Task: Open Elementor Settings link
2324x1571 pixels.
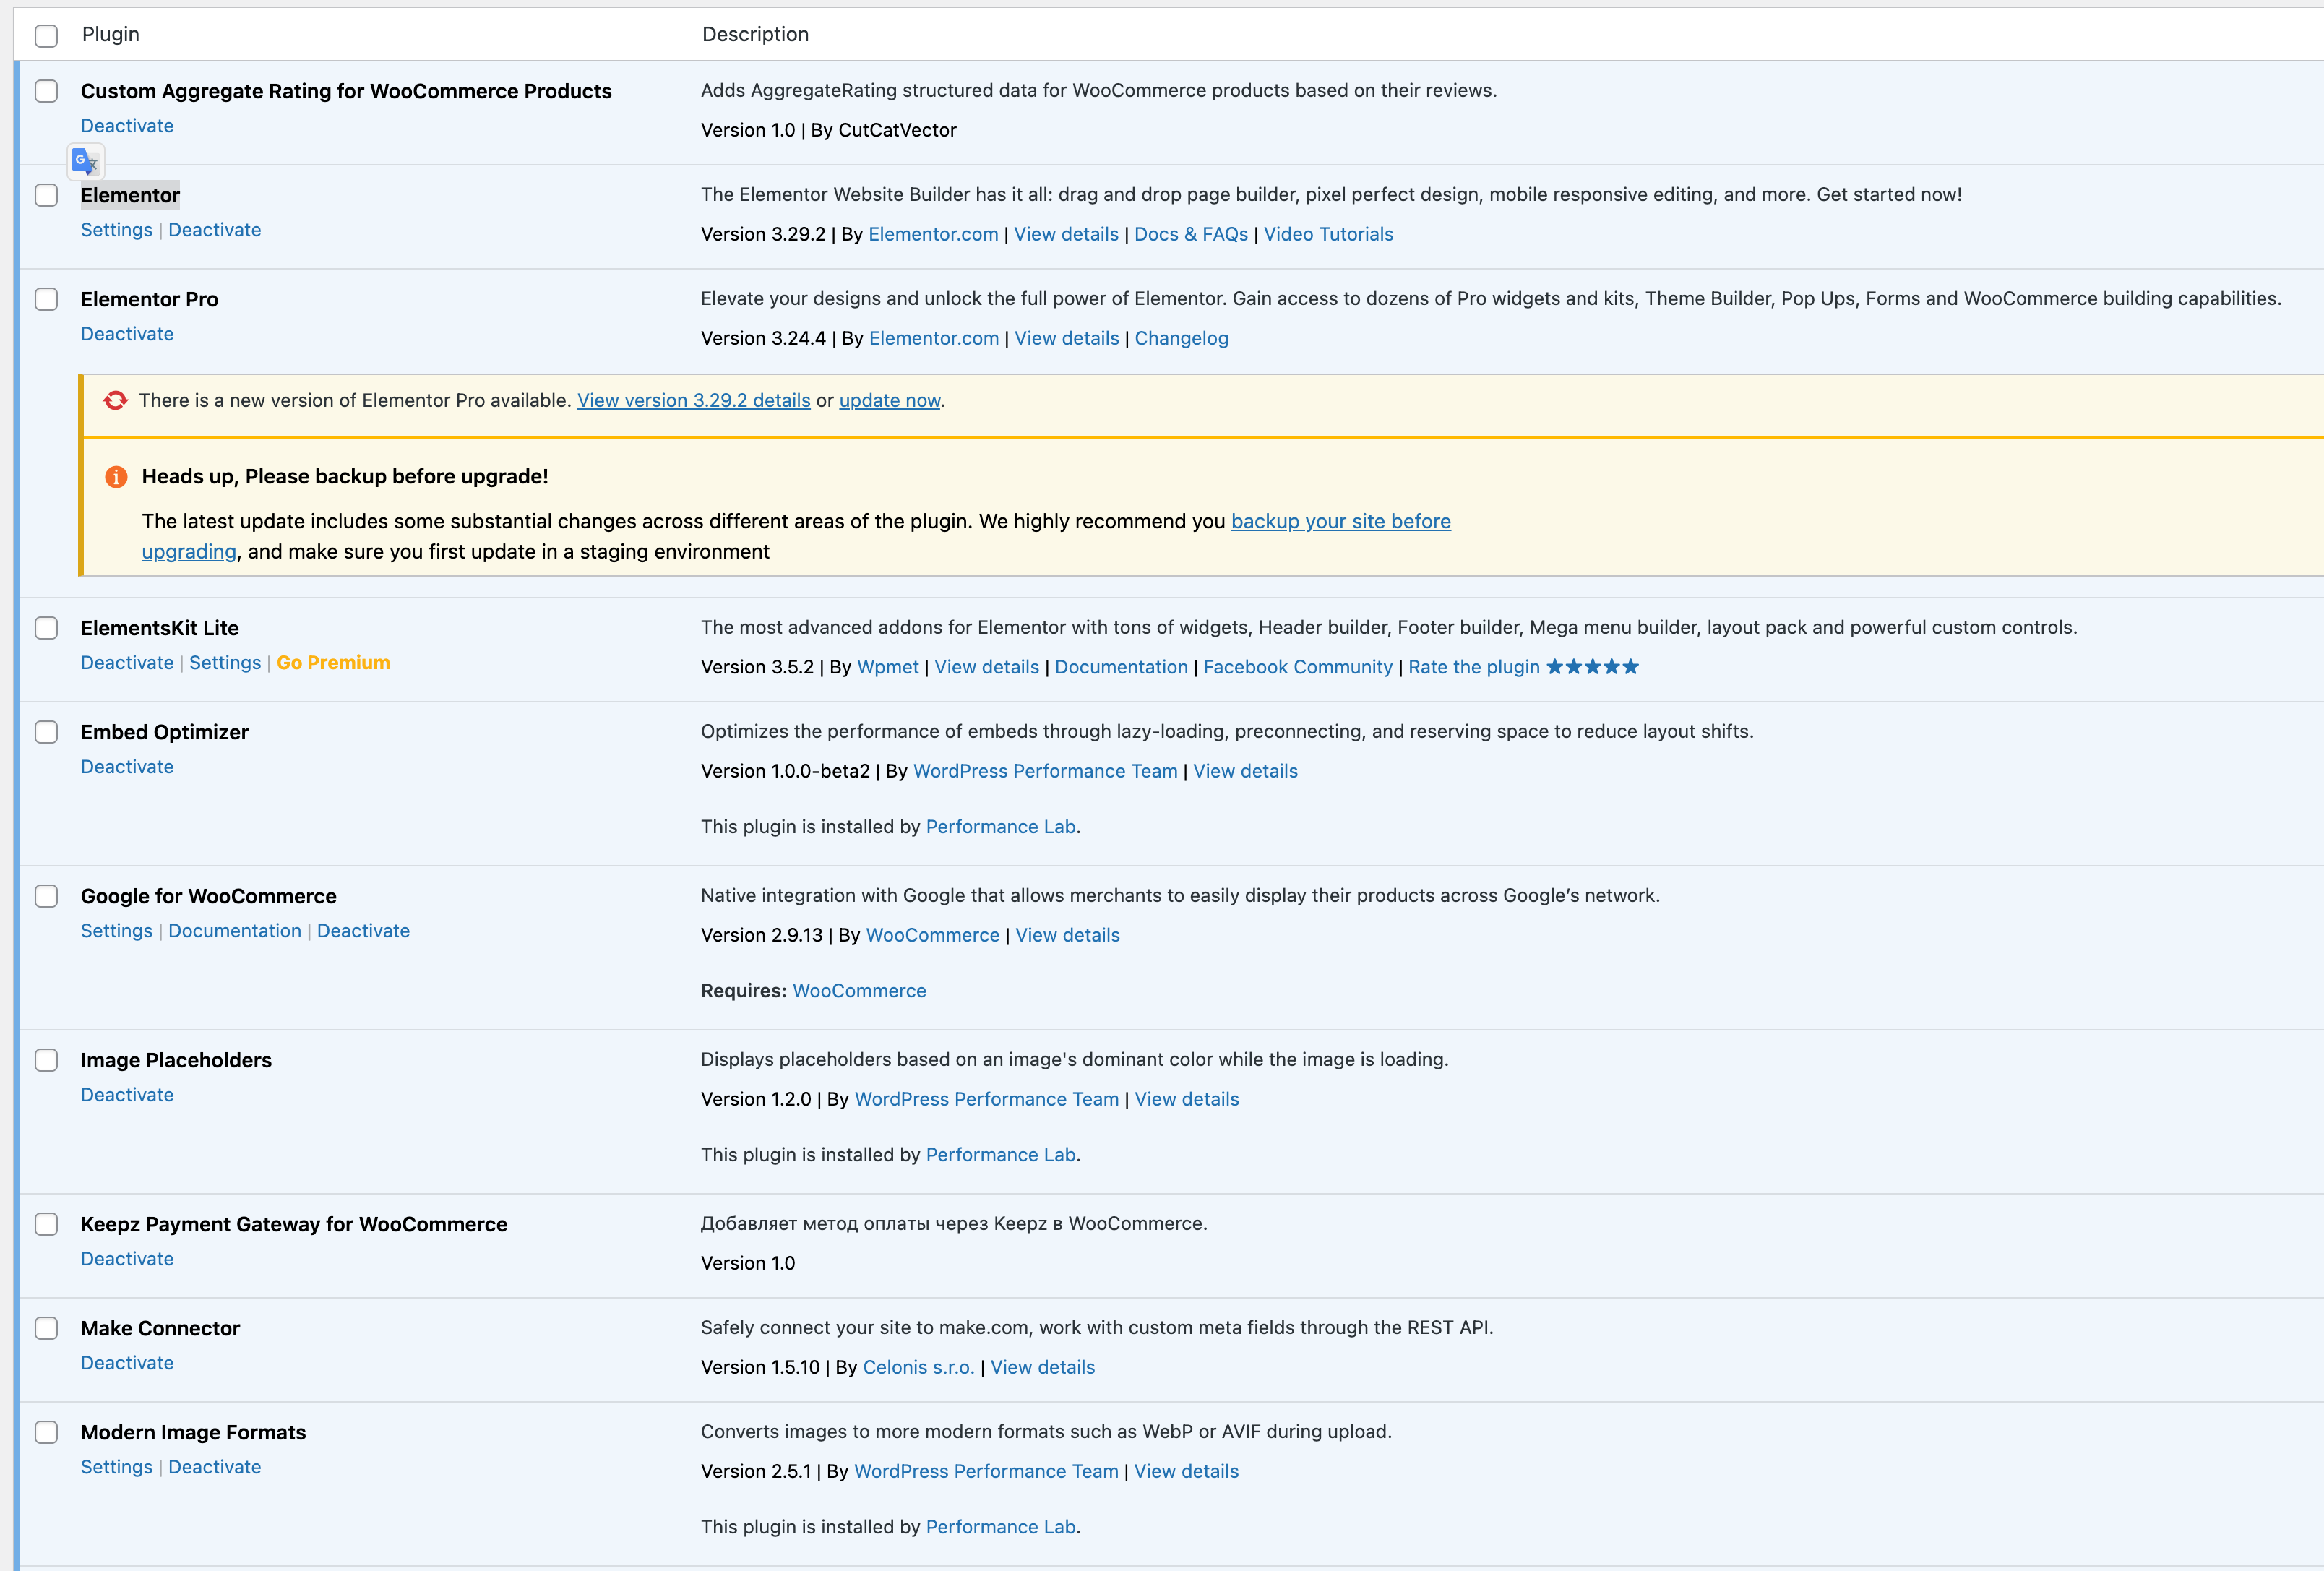Action: pyautogui.click(x=116, y=230)
